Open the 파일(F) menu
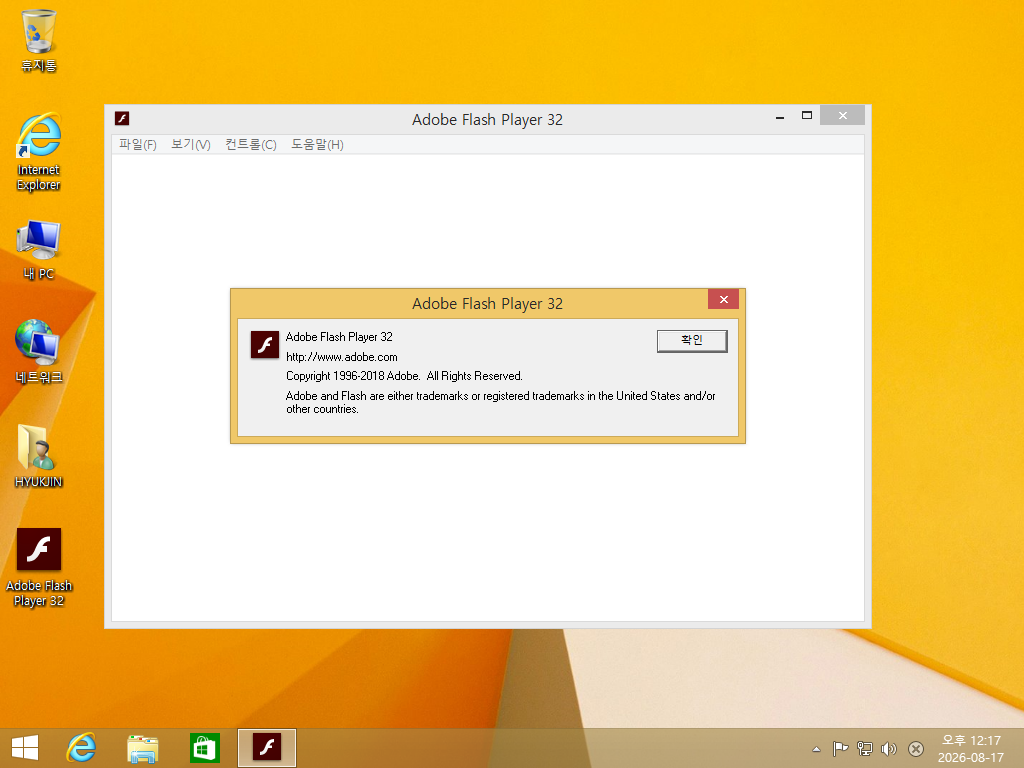Image resolution: width=1024 pixels, height=768 pixels. (x=138, y=144)
